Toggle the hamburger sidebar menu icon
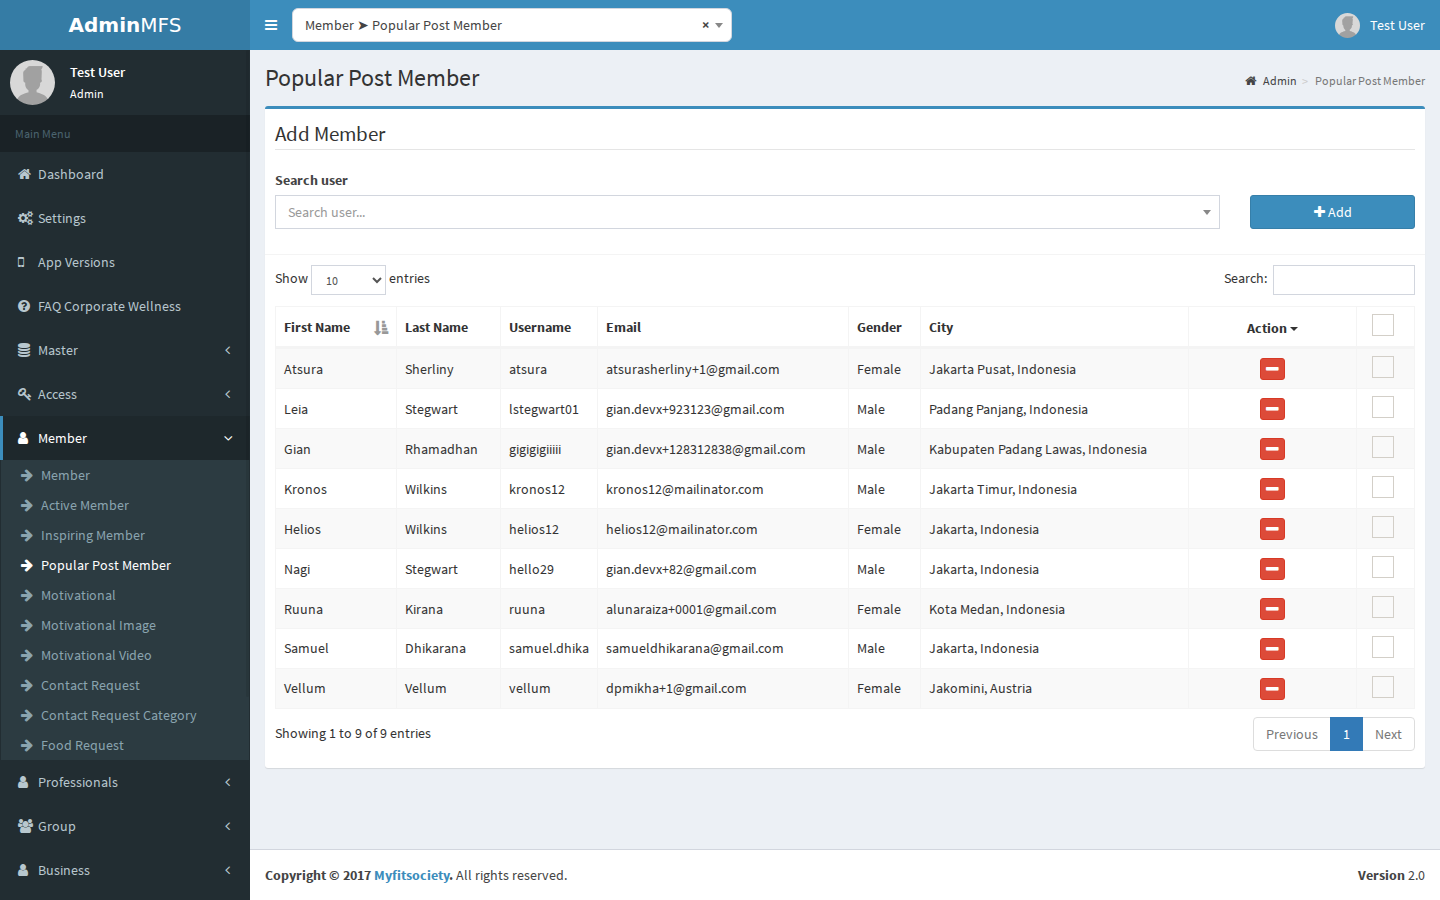Screen dimensions: 1440x900 coord(271,25)
